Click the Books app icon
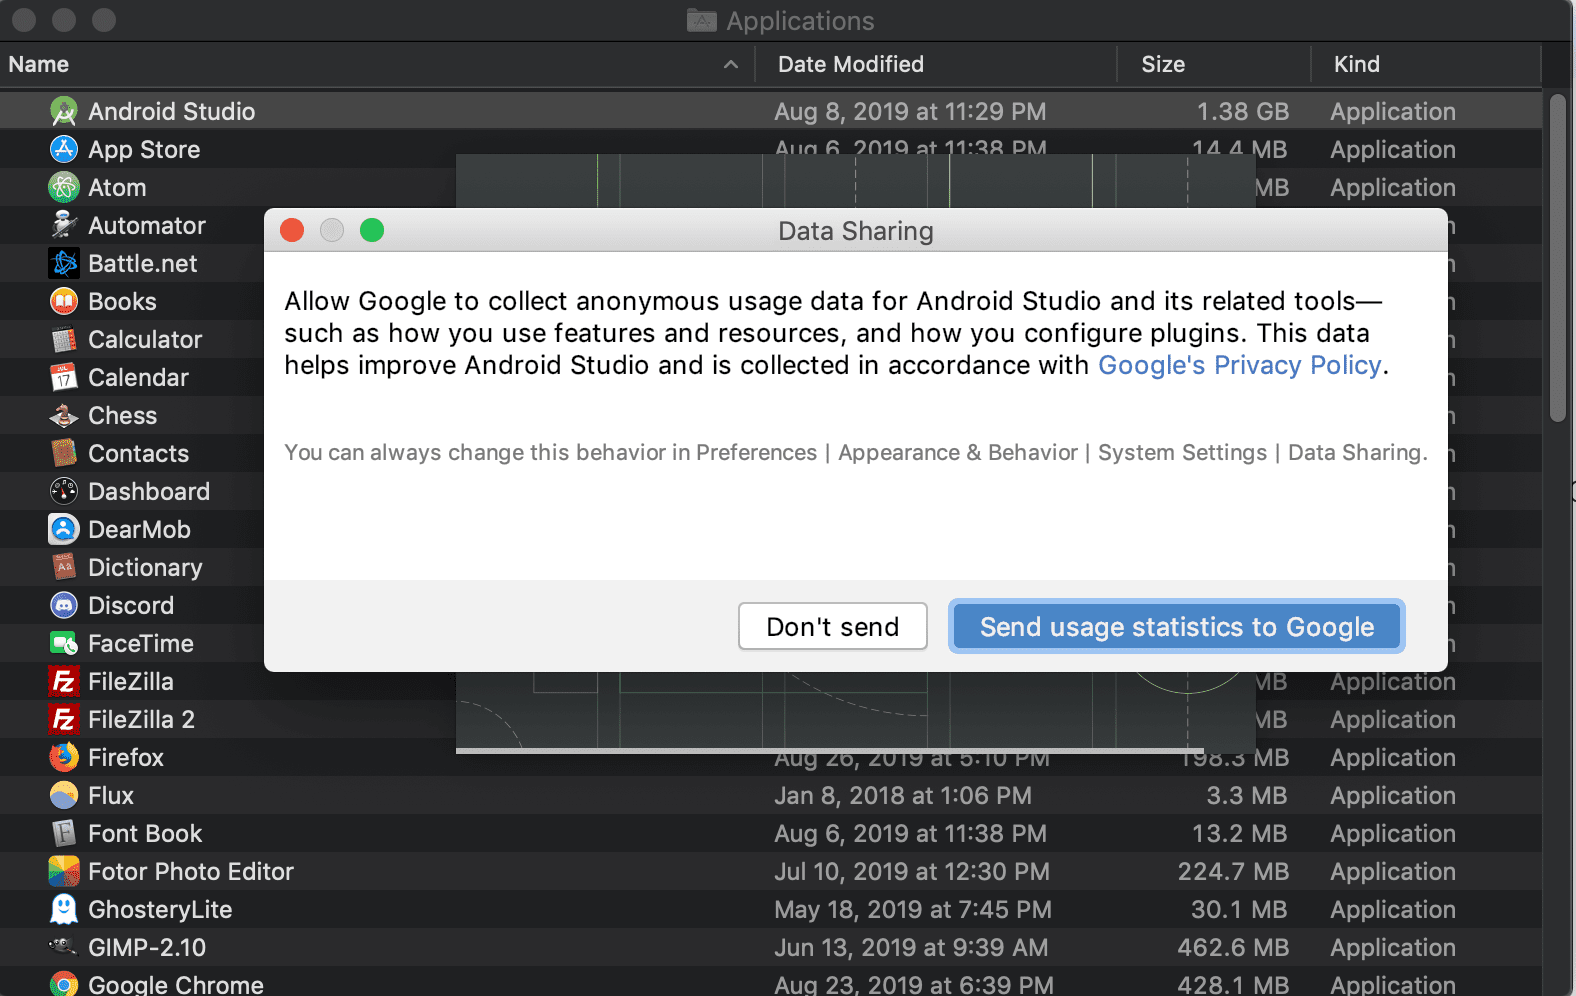The width and height of the screenshot is (1576, 996). pyautogui.click(x=64, y=301)
